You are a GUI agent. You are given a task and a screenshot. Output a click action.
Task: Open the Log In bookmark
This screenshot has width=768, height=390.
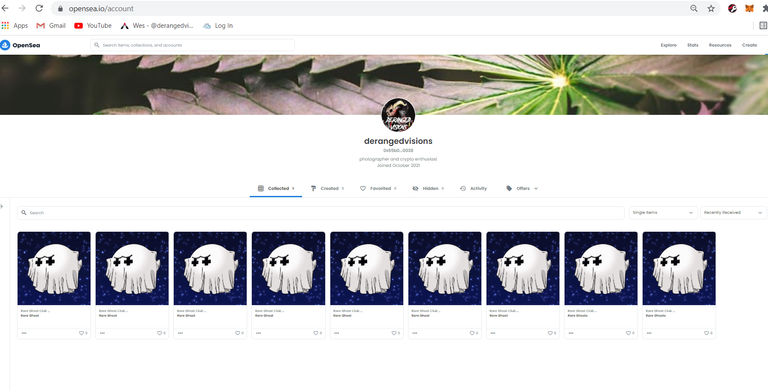pyautogui.click(x=218, y=25)
